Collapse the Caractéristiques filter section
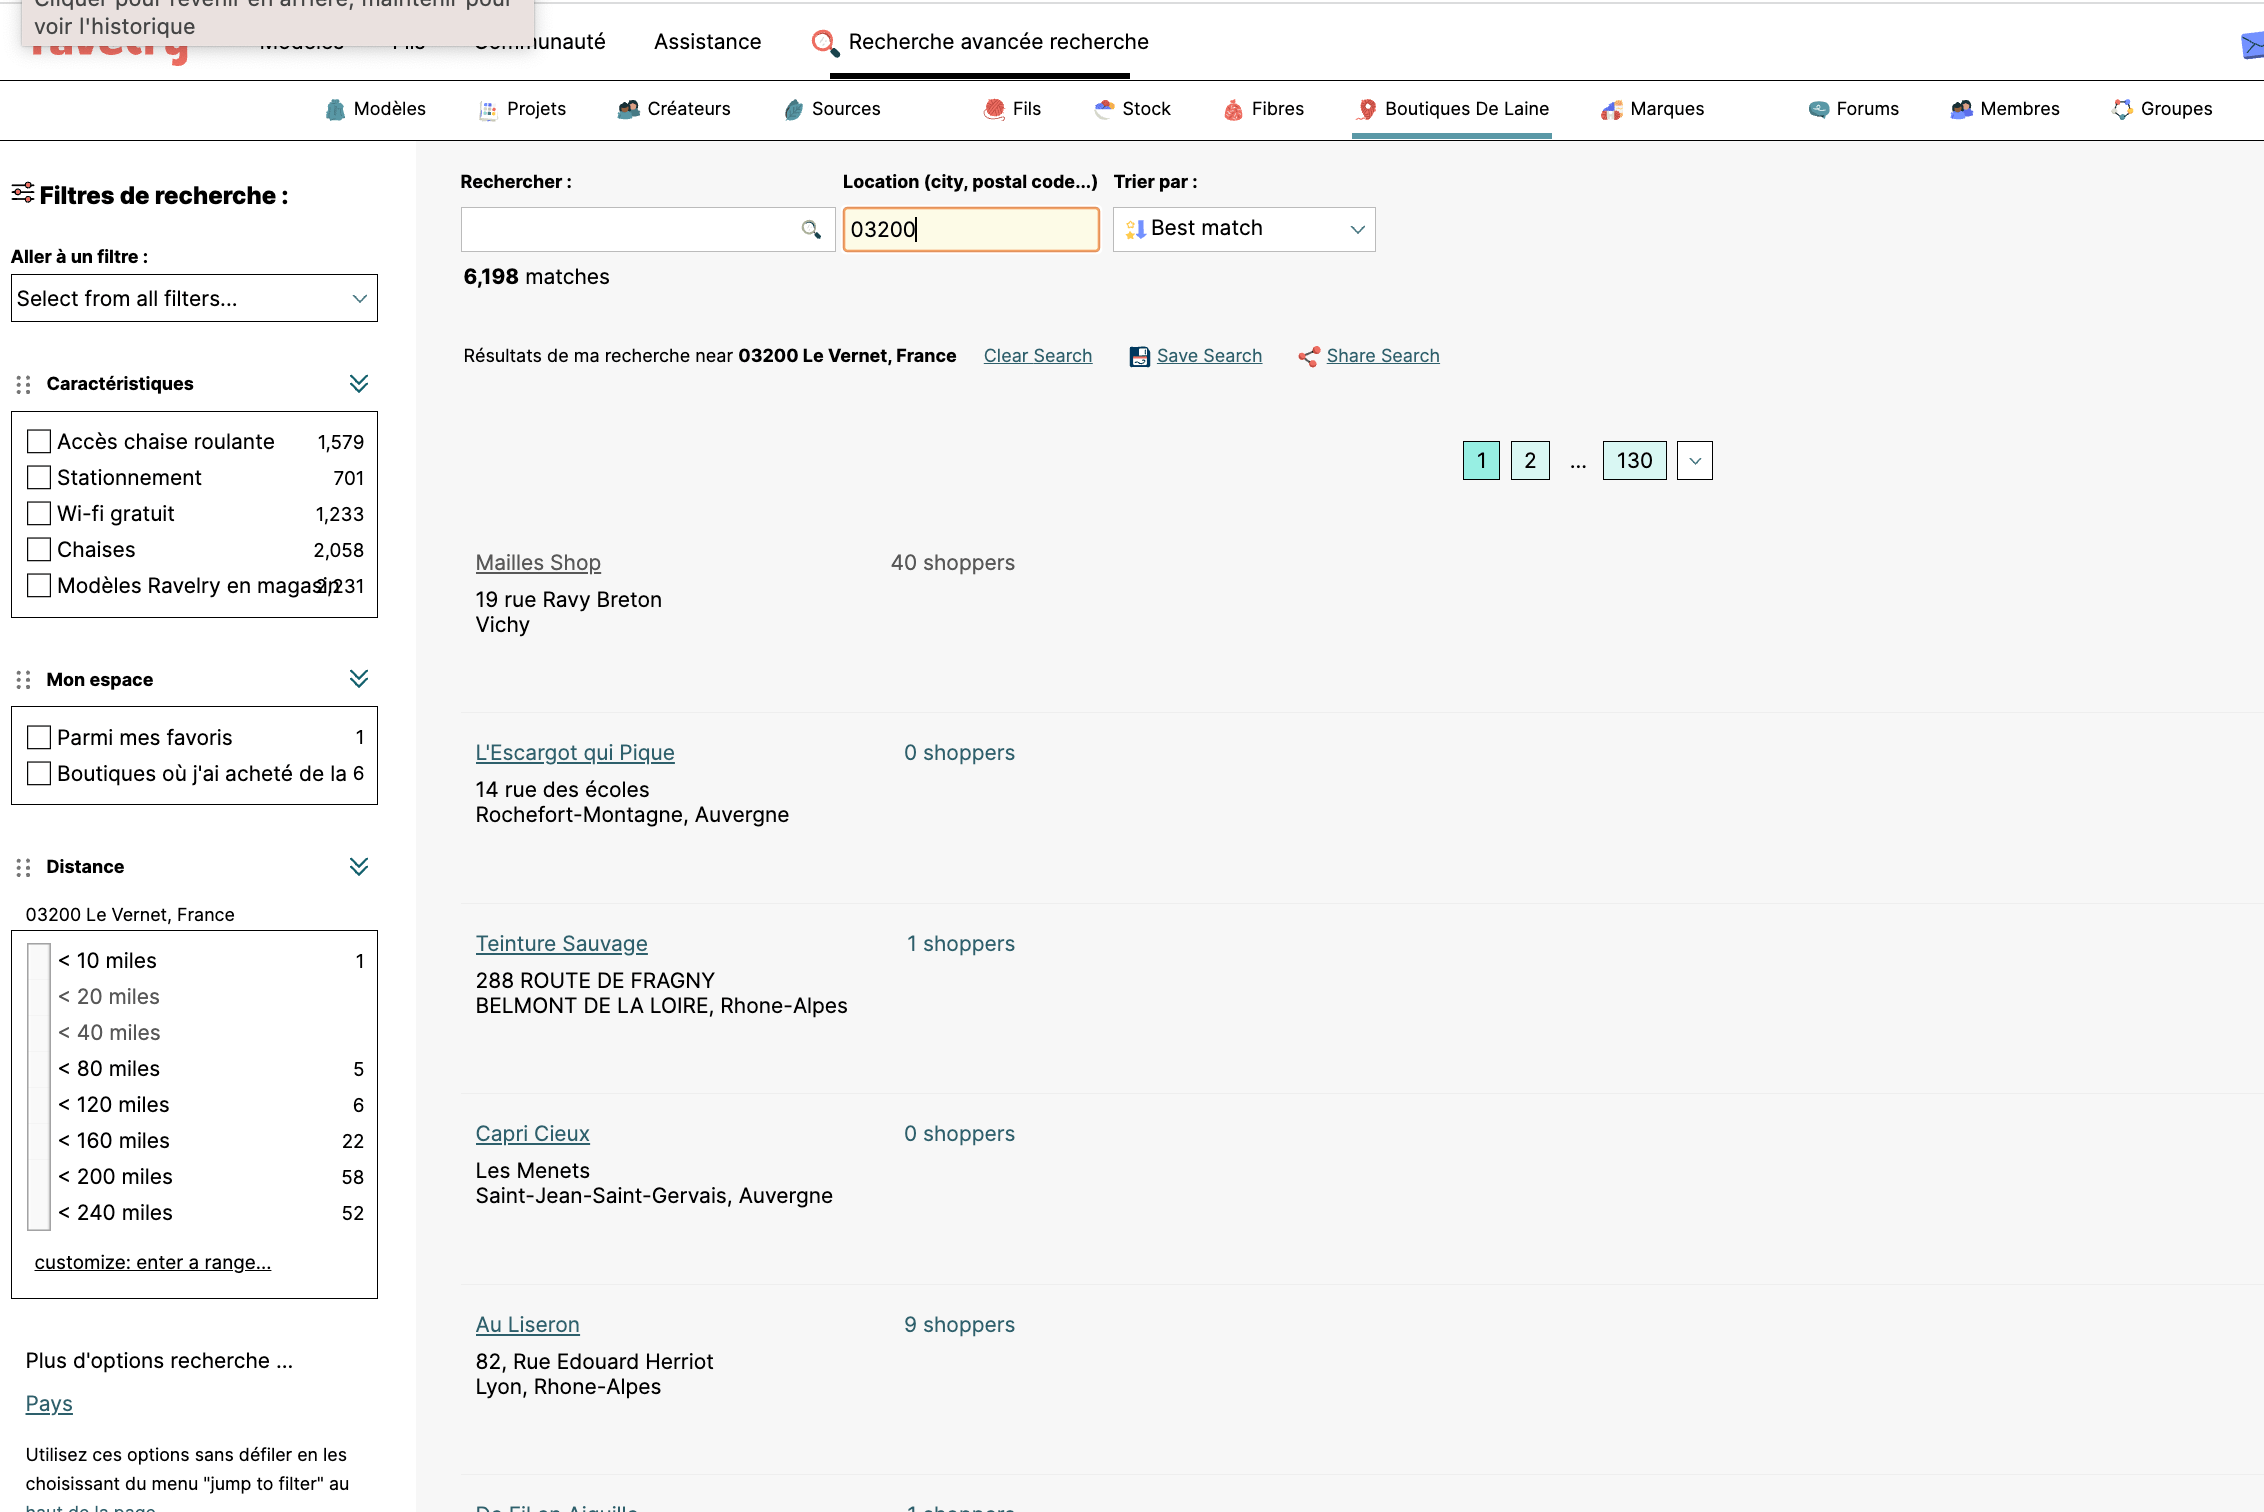 (x=359, y=384)
